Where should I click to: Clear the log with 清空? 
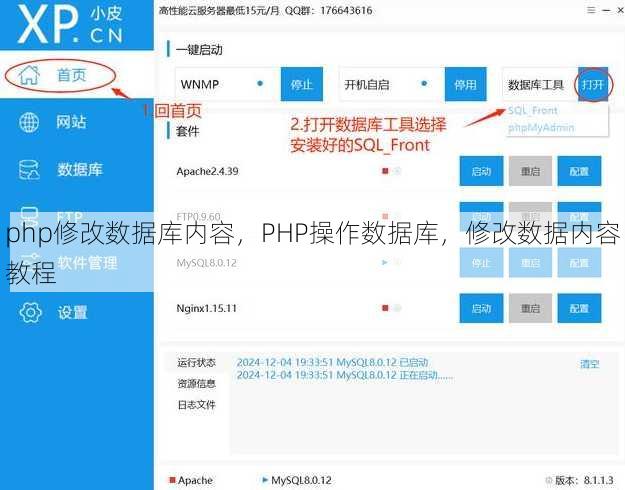coord(590,364)
